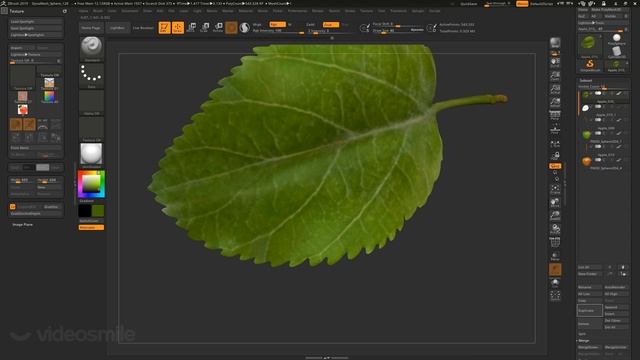Open the LightBox button
The image size is (640, 360).
tap(118, 28)
